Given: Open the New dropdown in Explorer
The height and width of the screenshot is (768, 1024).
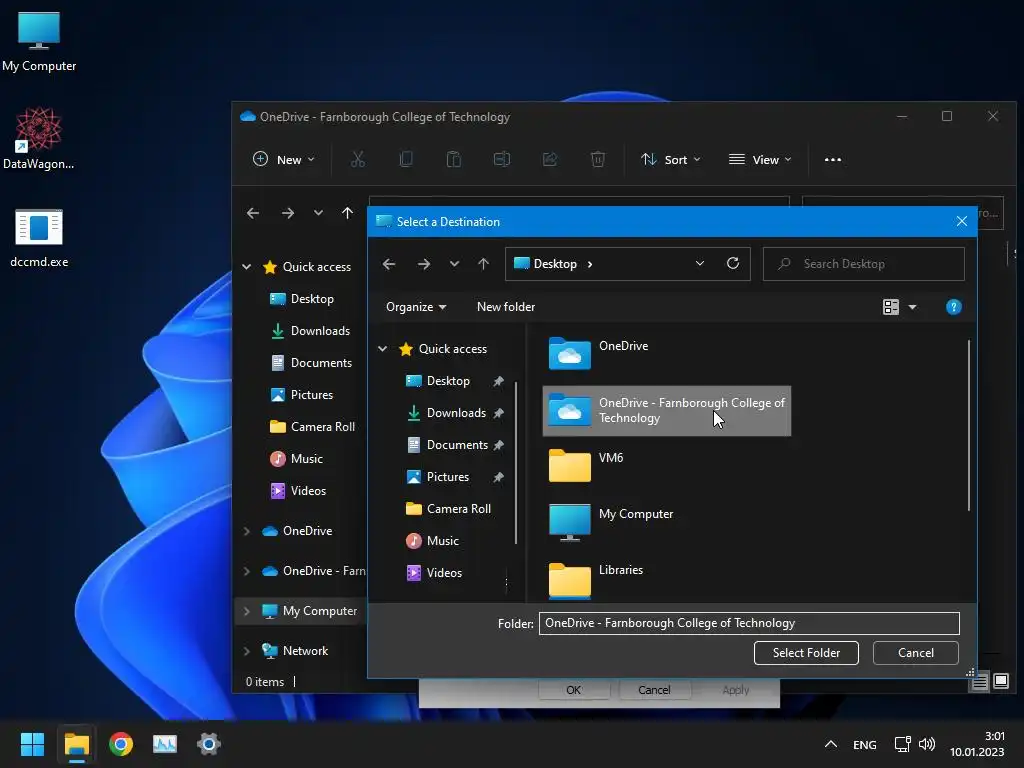Looking at the screenshot, I should tap(283, 159).
